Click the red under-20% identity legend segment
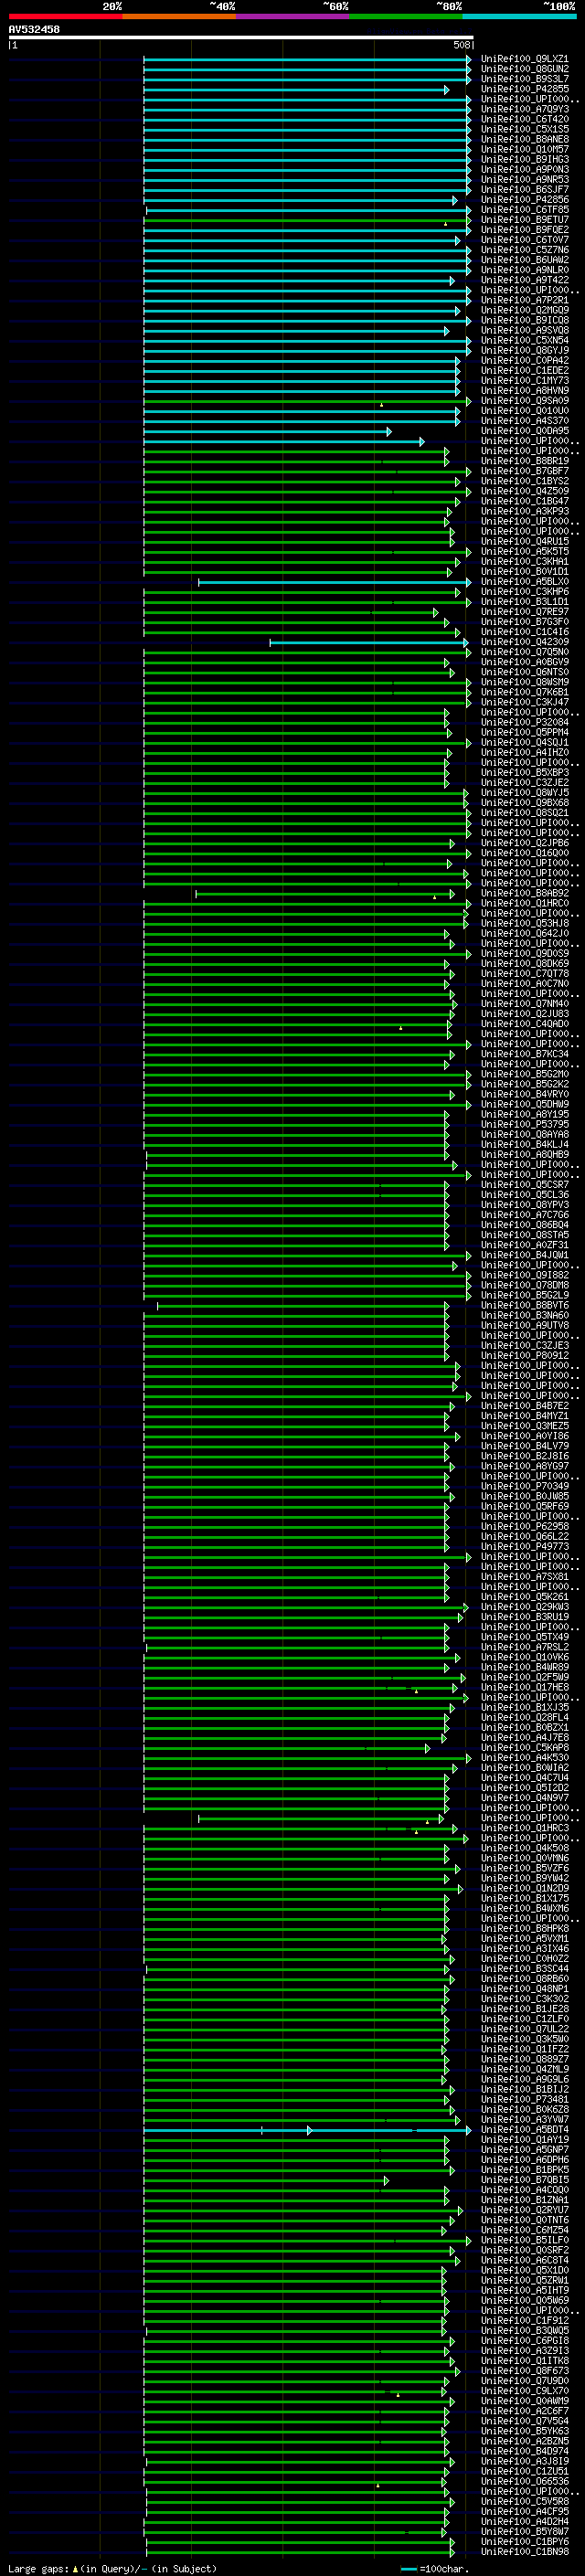The width and height of the screenshot is (585, 2576). coord(65,16)
